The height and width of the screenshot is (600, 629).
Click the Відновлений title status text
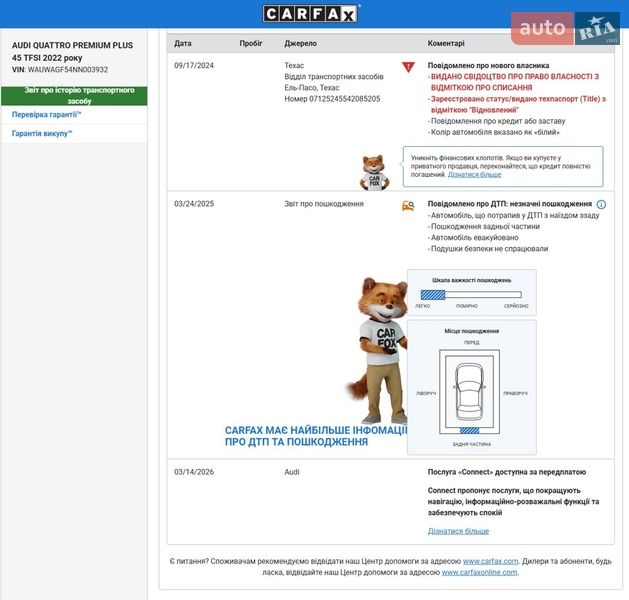pyautogui.click(x=517, y=104)
